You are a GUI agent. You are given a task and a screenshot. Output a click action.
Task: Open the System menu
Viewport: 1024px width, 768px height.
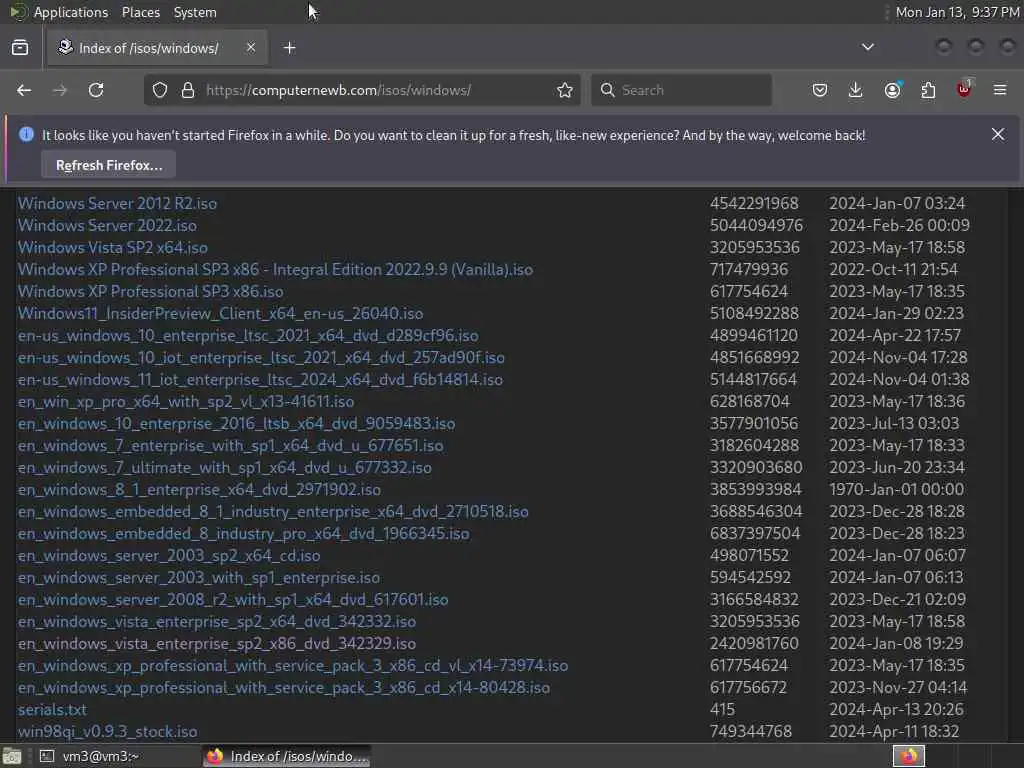[x=195, y=12]
